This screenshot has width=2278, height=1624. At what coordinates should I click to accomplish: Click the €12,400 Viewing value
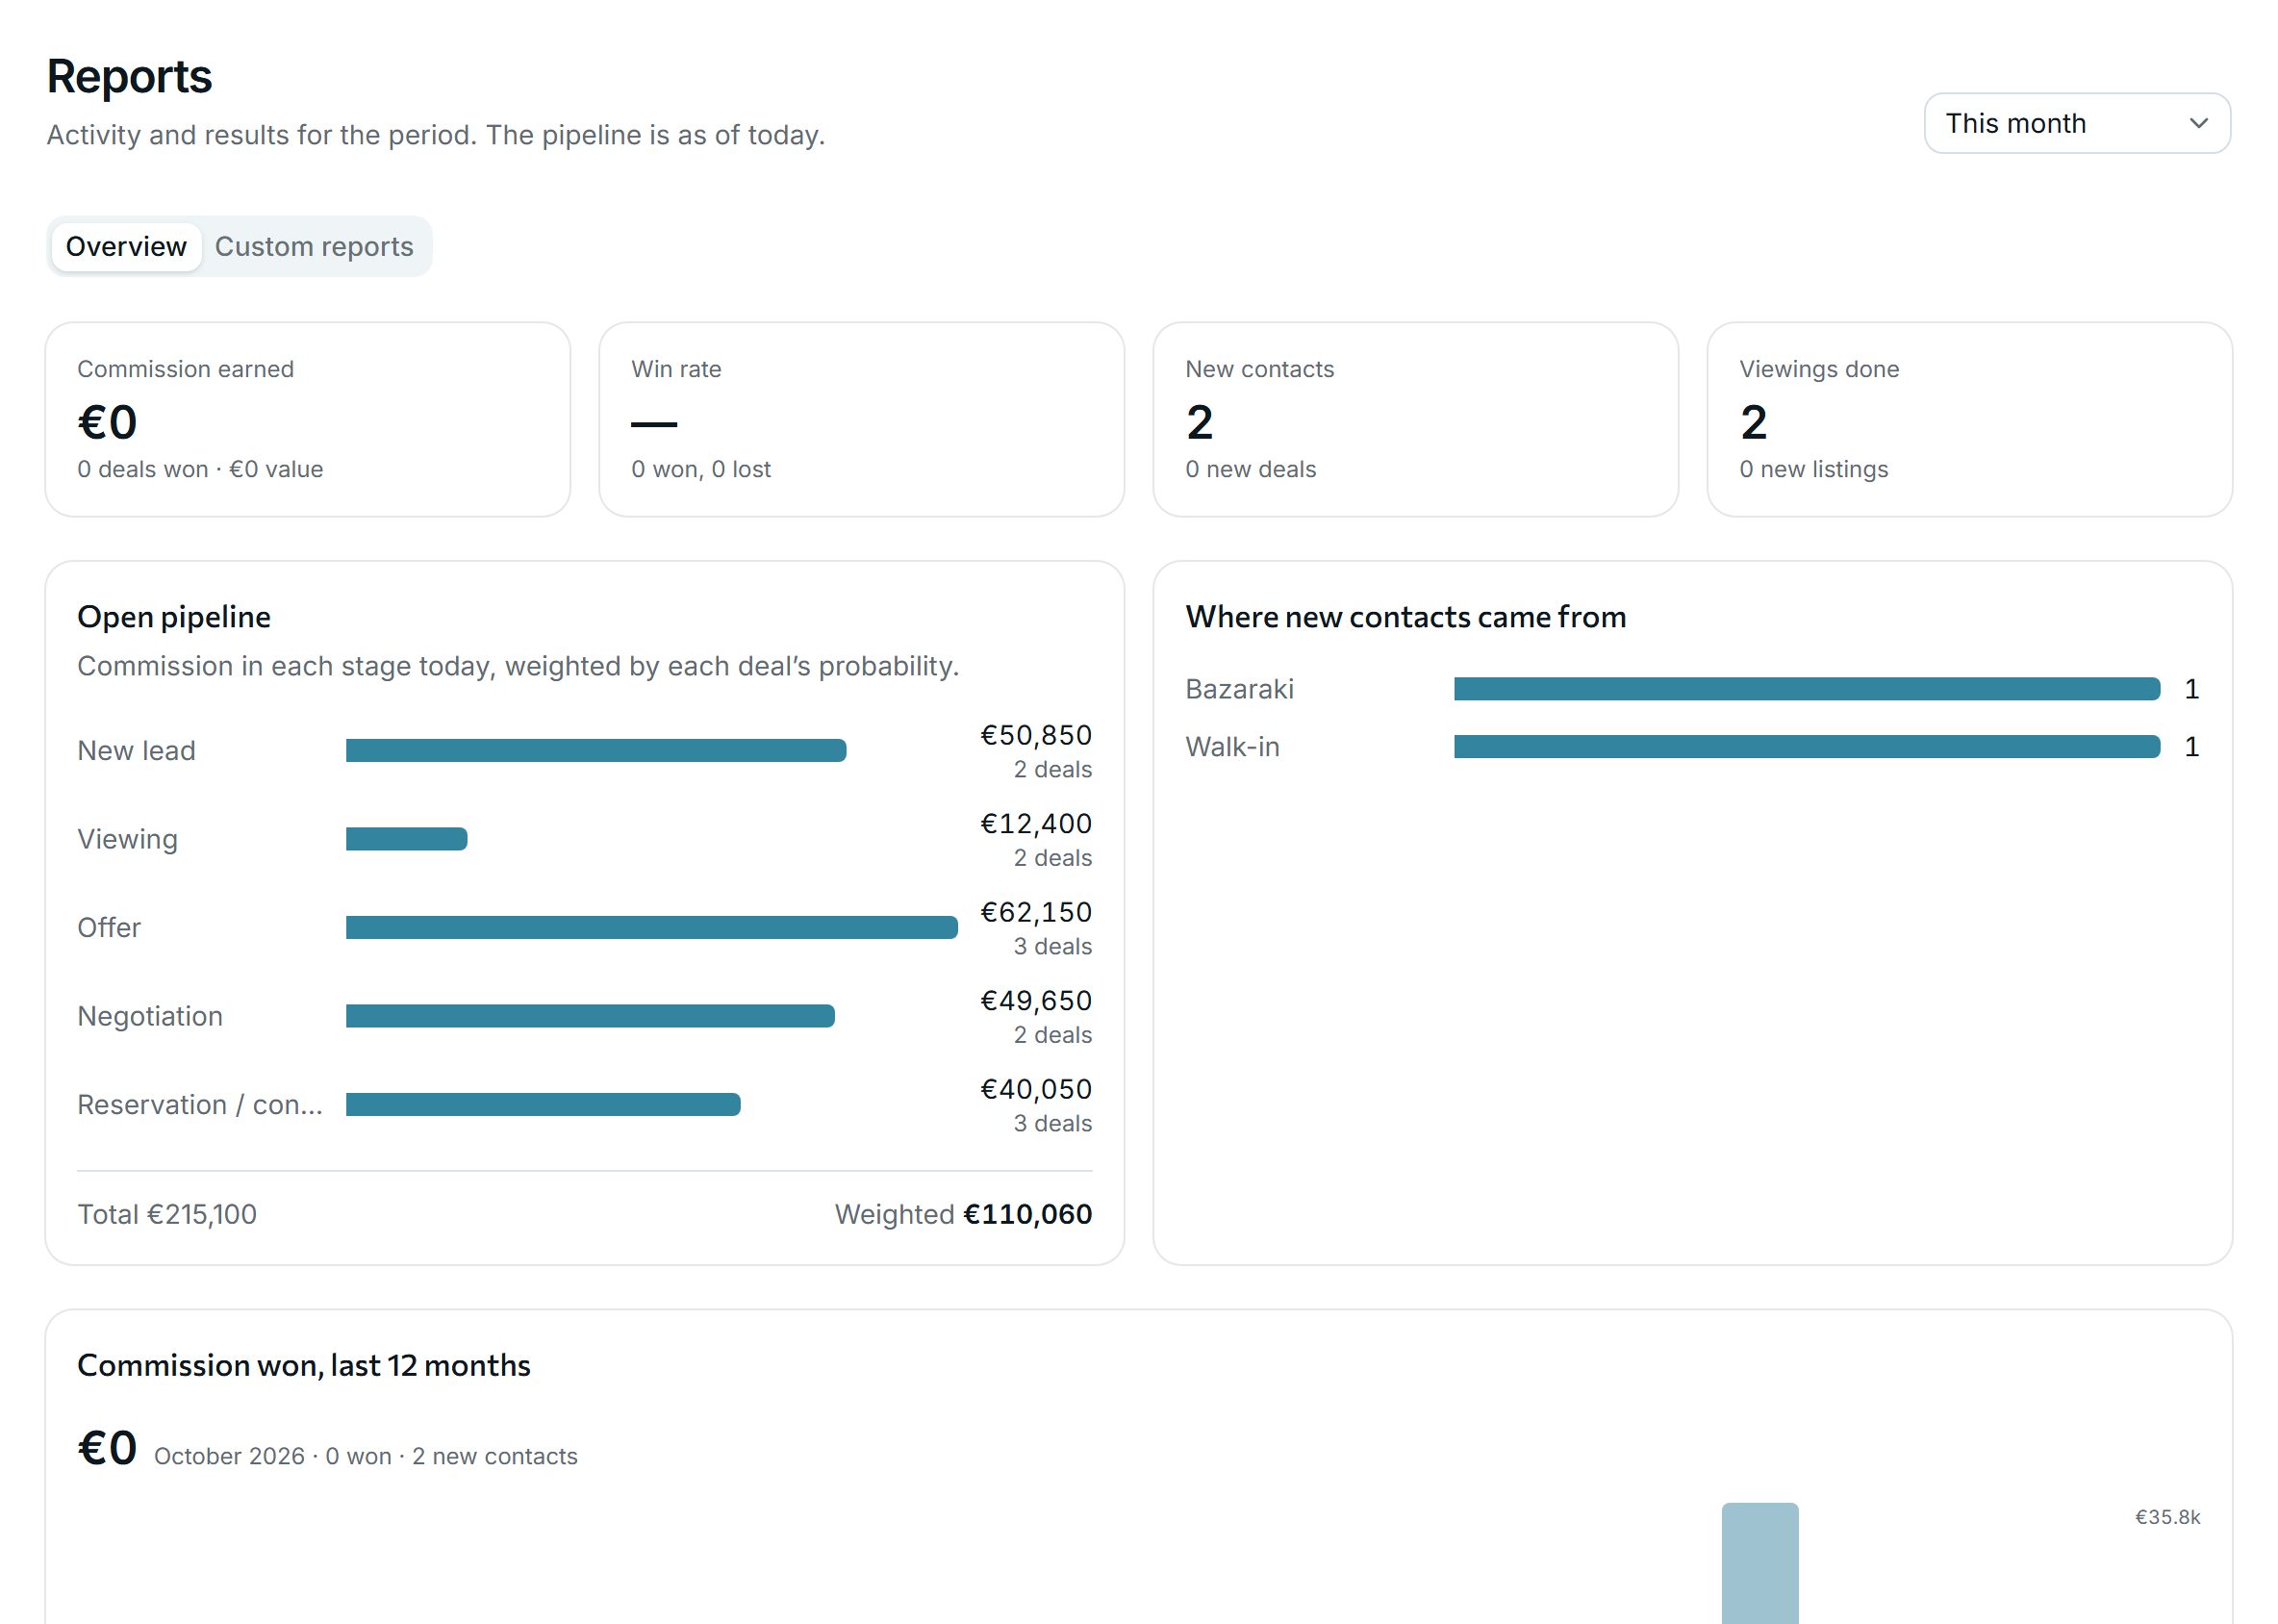[x=1035, y=823]
